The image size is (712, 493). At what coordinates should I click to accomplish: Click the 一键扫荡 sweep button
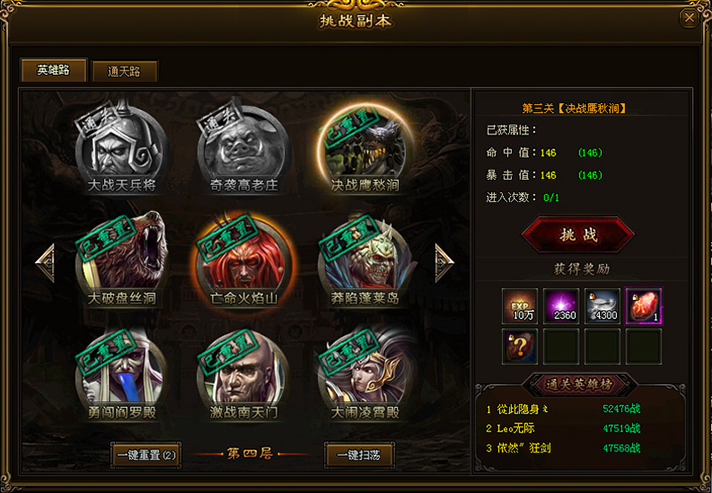click(359, 455)
